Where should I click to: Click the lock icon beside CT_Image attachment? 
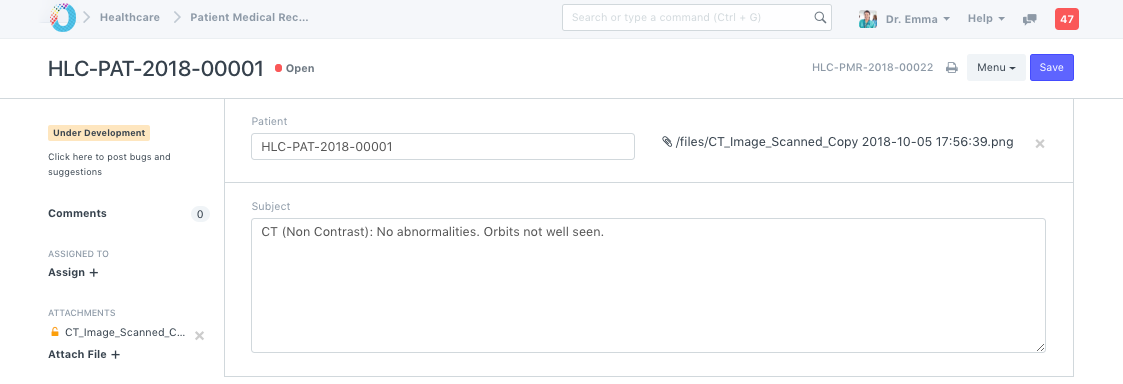[x=54, y=332]
